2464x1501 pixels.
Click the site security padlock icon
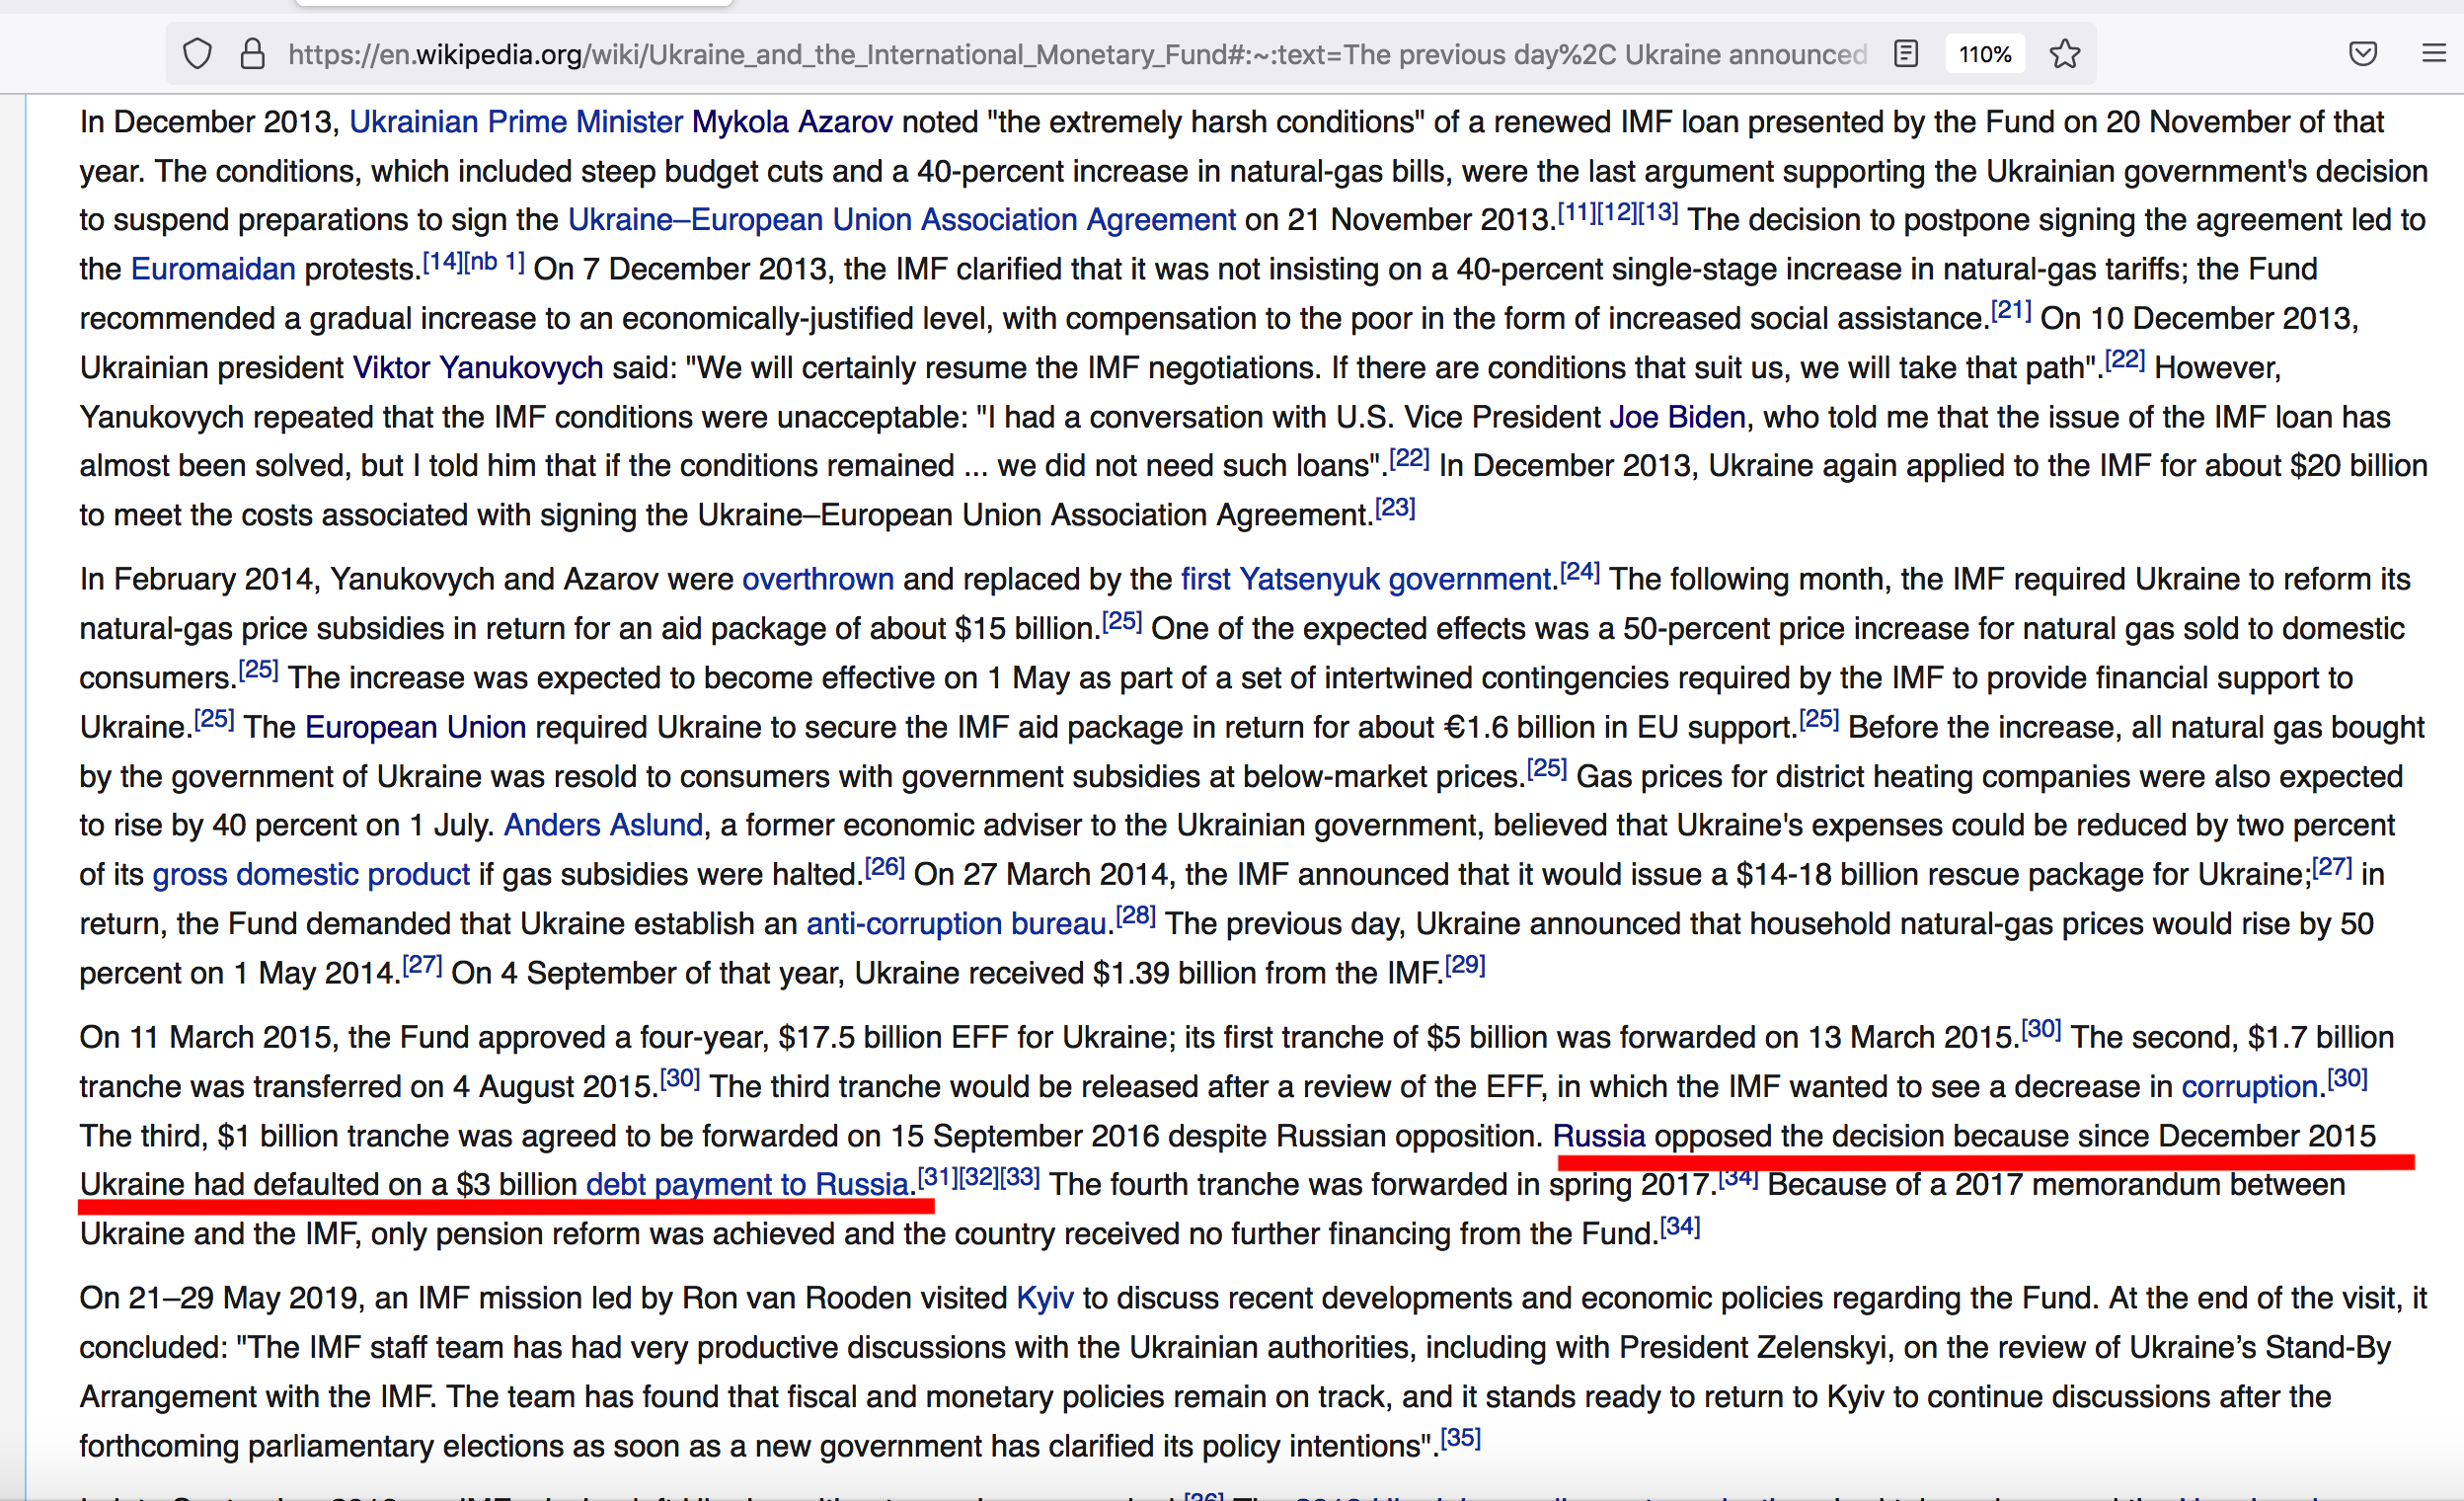[253, 54]
